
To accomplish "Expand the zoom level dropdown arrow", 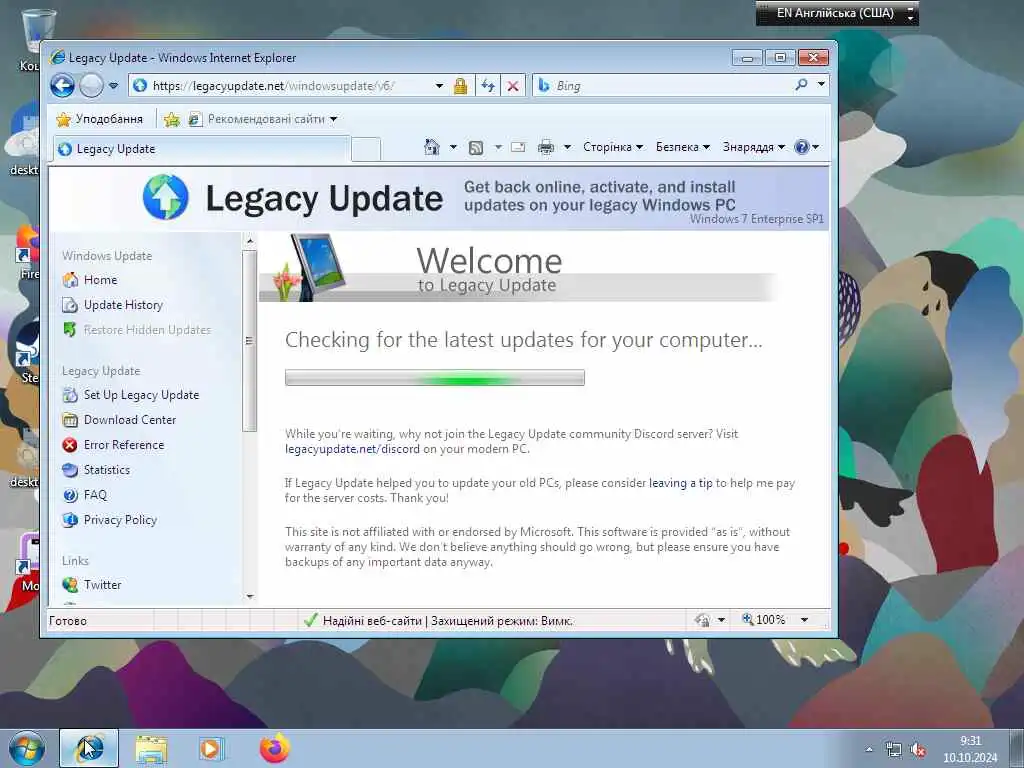I will coord(805,620).
